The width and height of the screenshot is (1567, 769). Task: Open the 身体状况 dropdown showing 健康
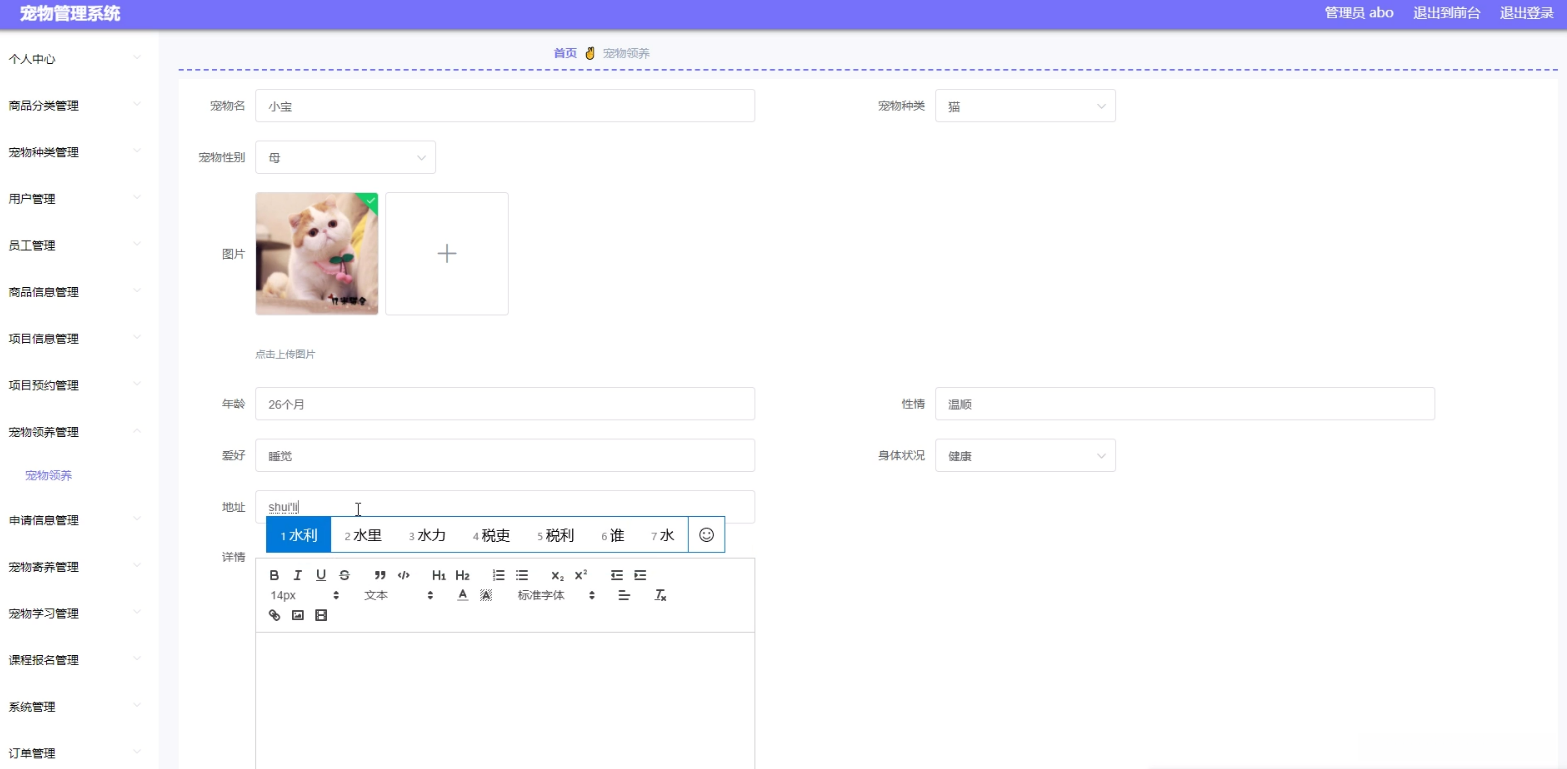(1025, 455)
